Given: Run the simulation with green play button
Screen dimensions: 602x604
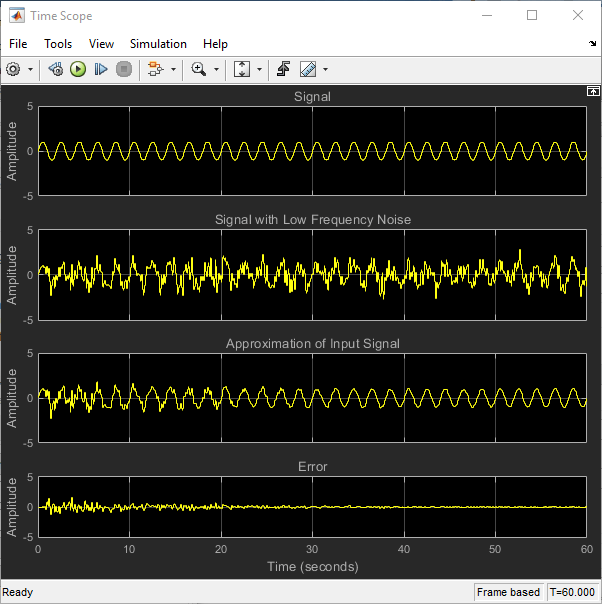Looking at the screenshot, I should coord(78,70).
